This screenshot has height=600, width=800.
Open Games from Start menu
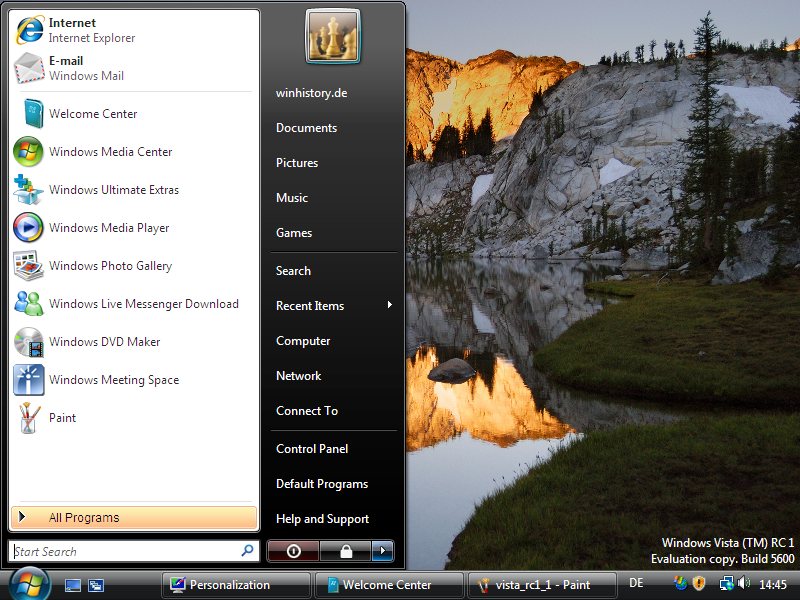tap(294, 233)
